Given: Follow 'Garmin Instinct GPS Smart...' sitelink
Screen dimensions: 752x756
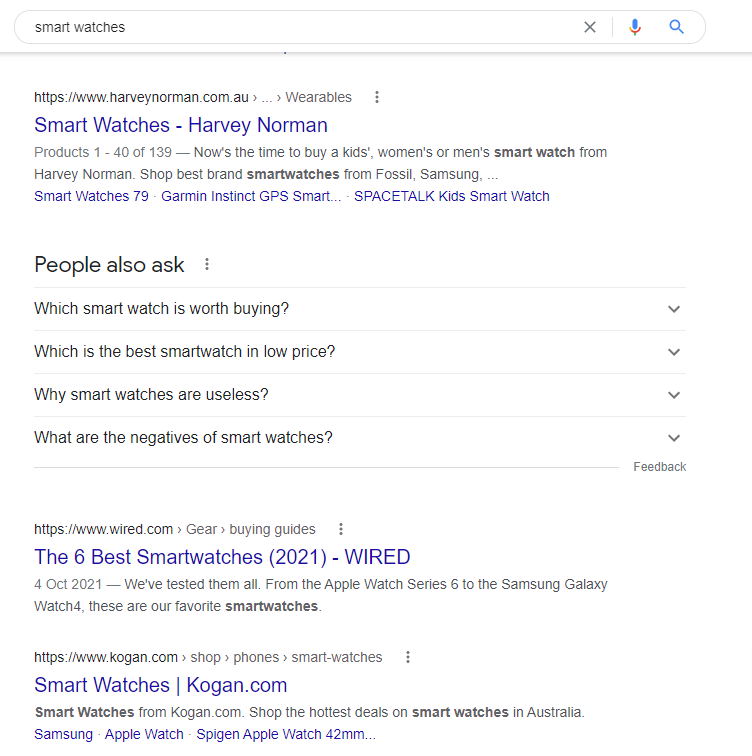Looking at the screenshot, I should tap(251, 196).
